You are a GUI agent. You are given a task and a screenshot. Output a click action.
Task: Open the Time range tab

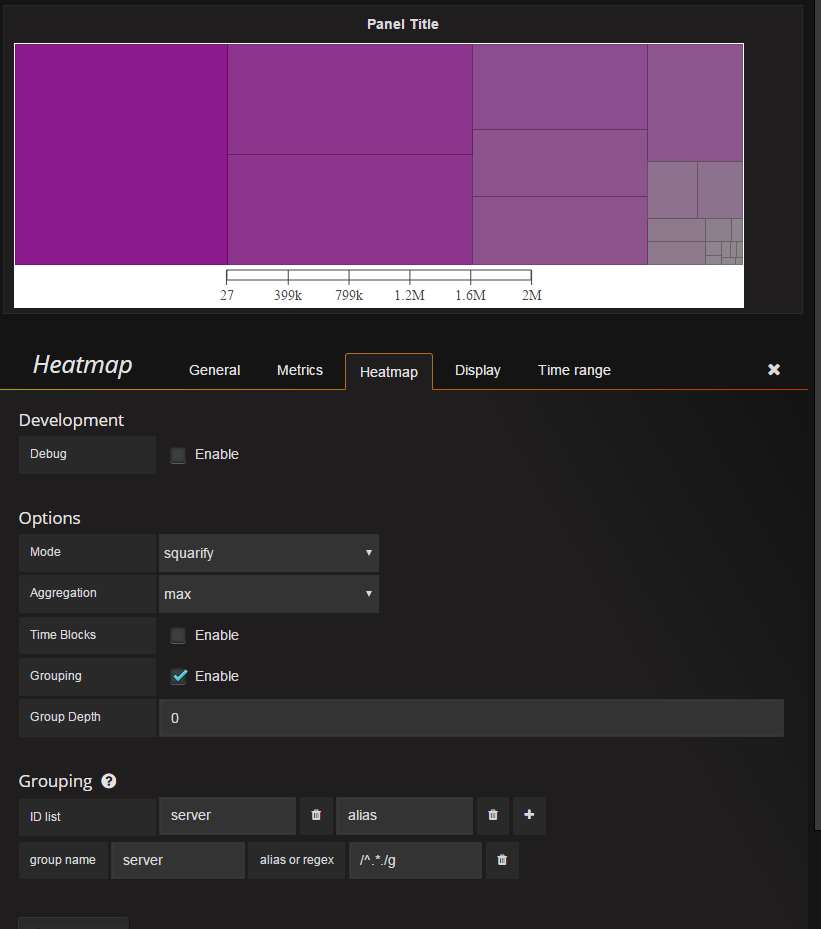[x=574, y=370]
